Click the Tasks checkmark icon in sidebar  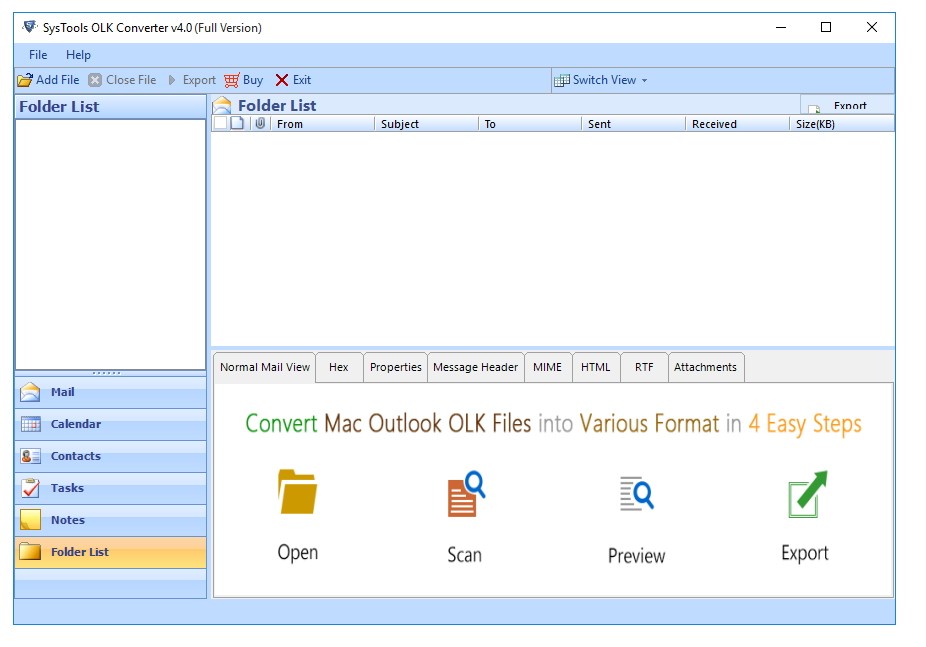pyautogui.click(x=30, y=488)
